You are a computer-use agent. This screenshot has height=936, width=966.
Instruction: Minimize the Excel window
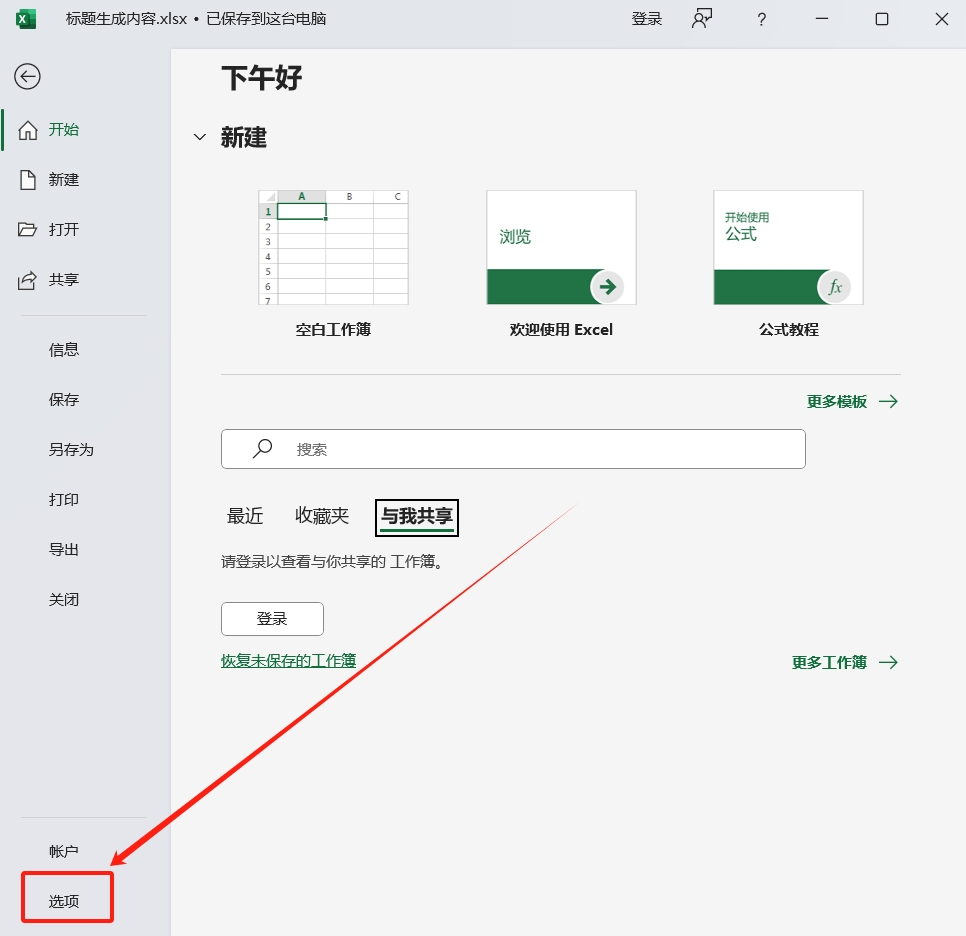tap(822, 19)
